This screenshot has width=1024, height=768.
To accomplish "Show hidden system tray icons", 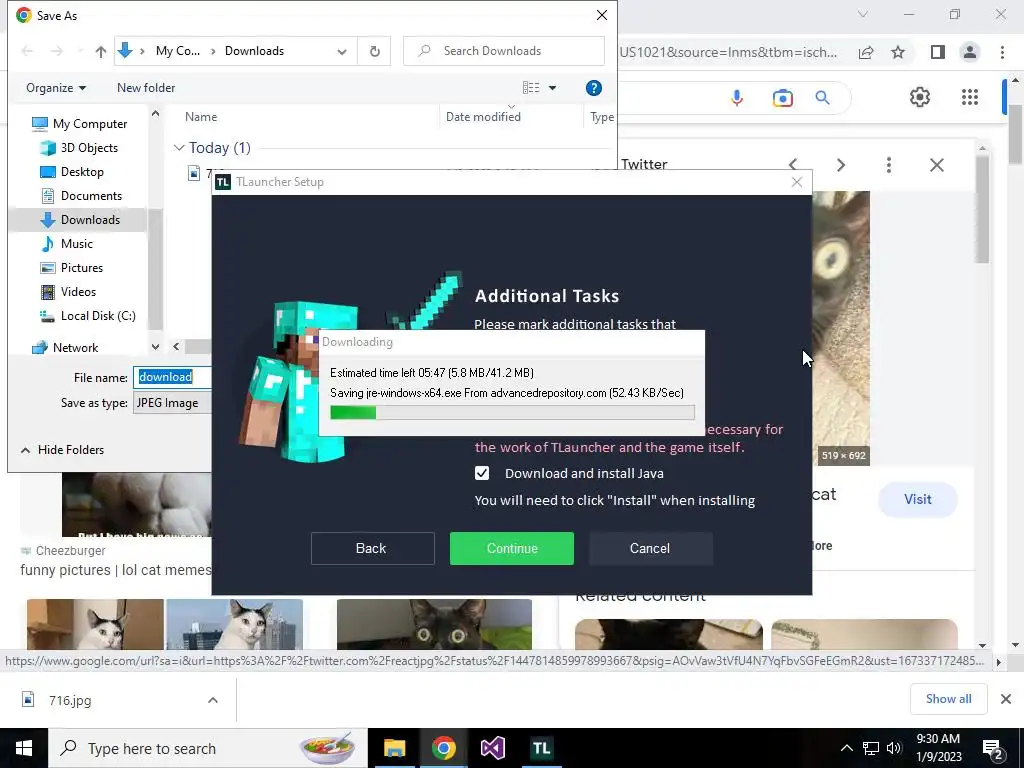I will [846, 748].
